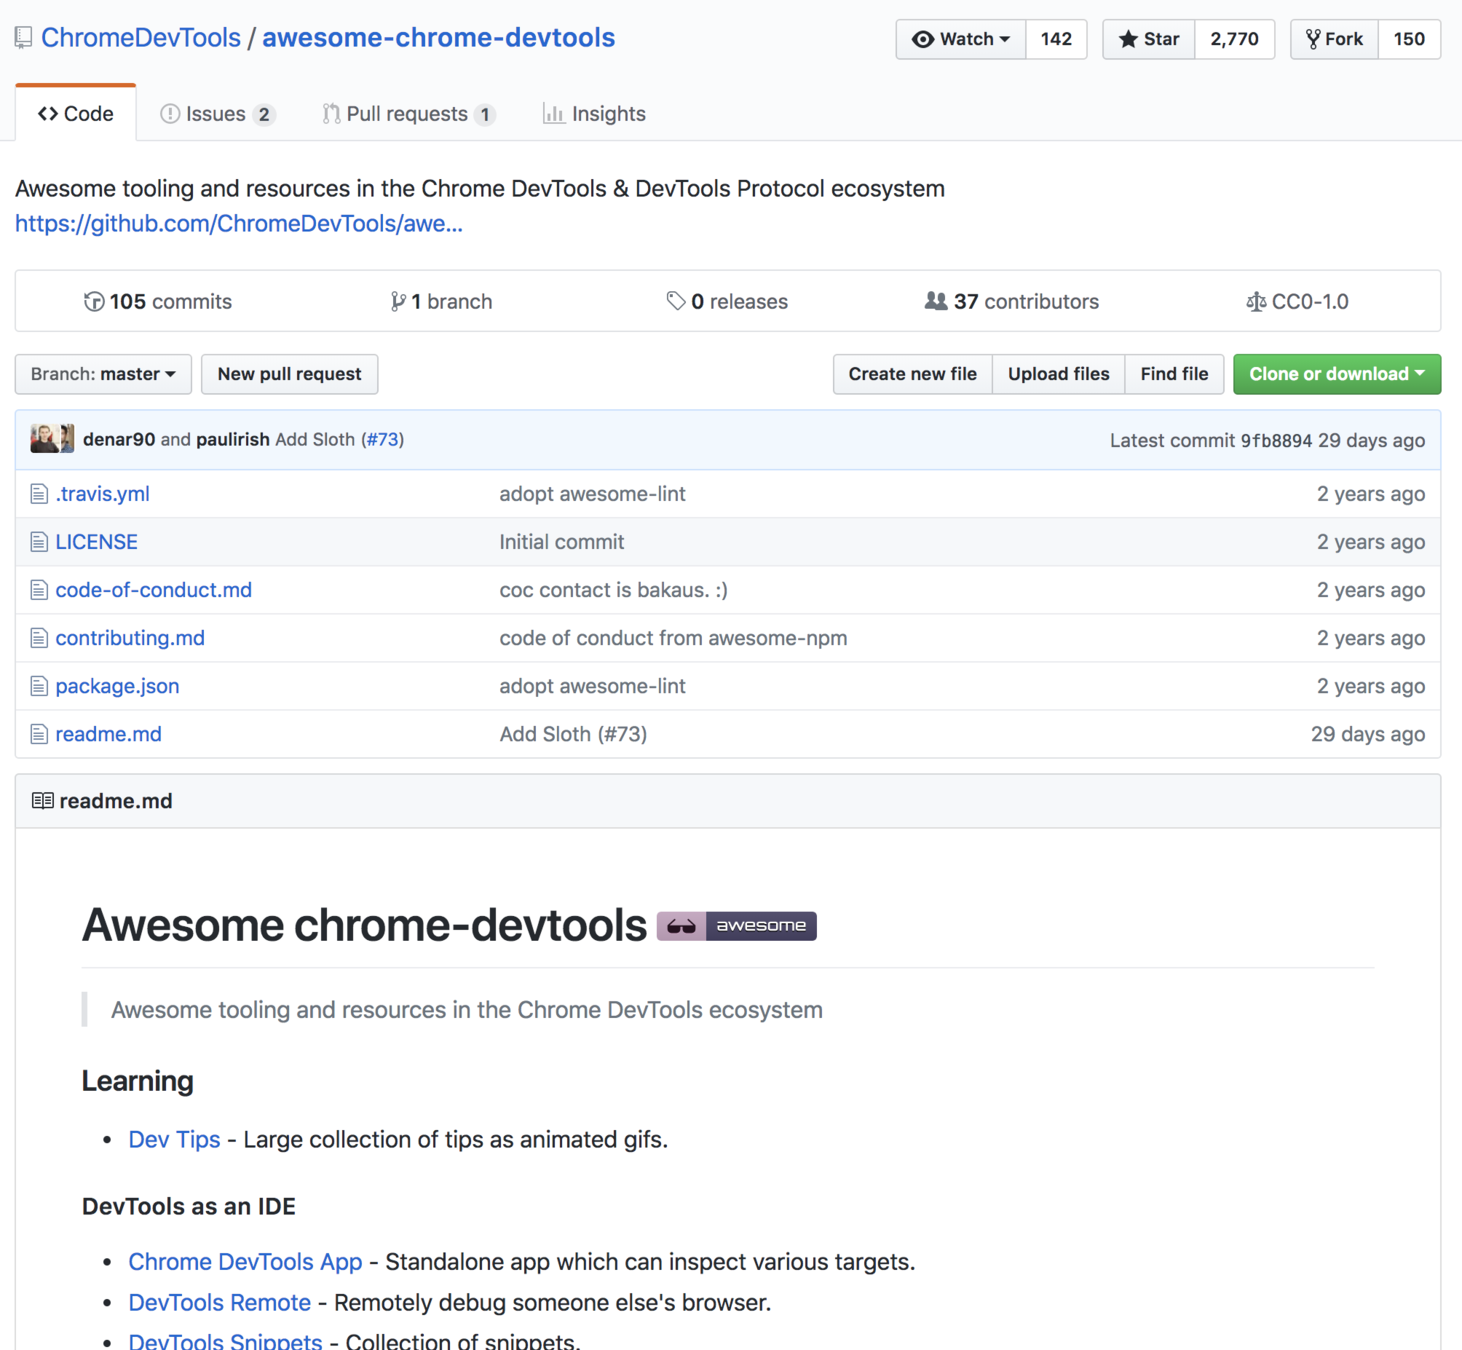Open DevTools Remote link
Viewport: 1462px width, 1350px height.
point(220,1303)
